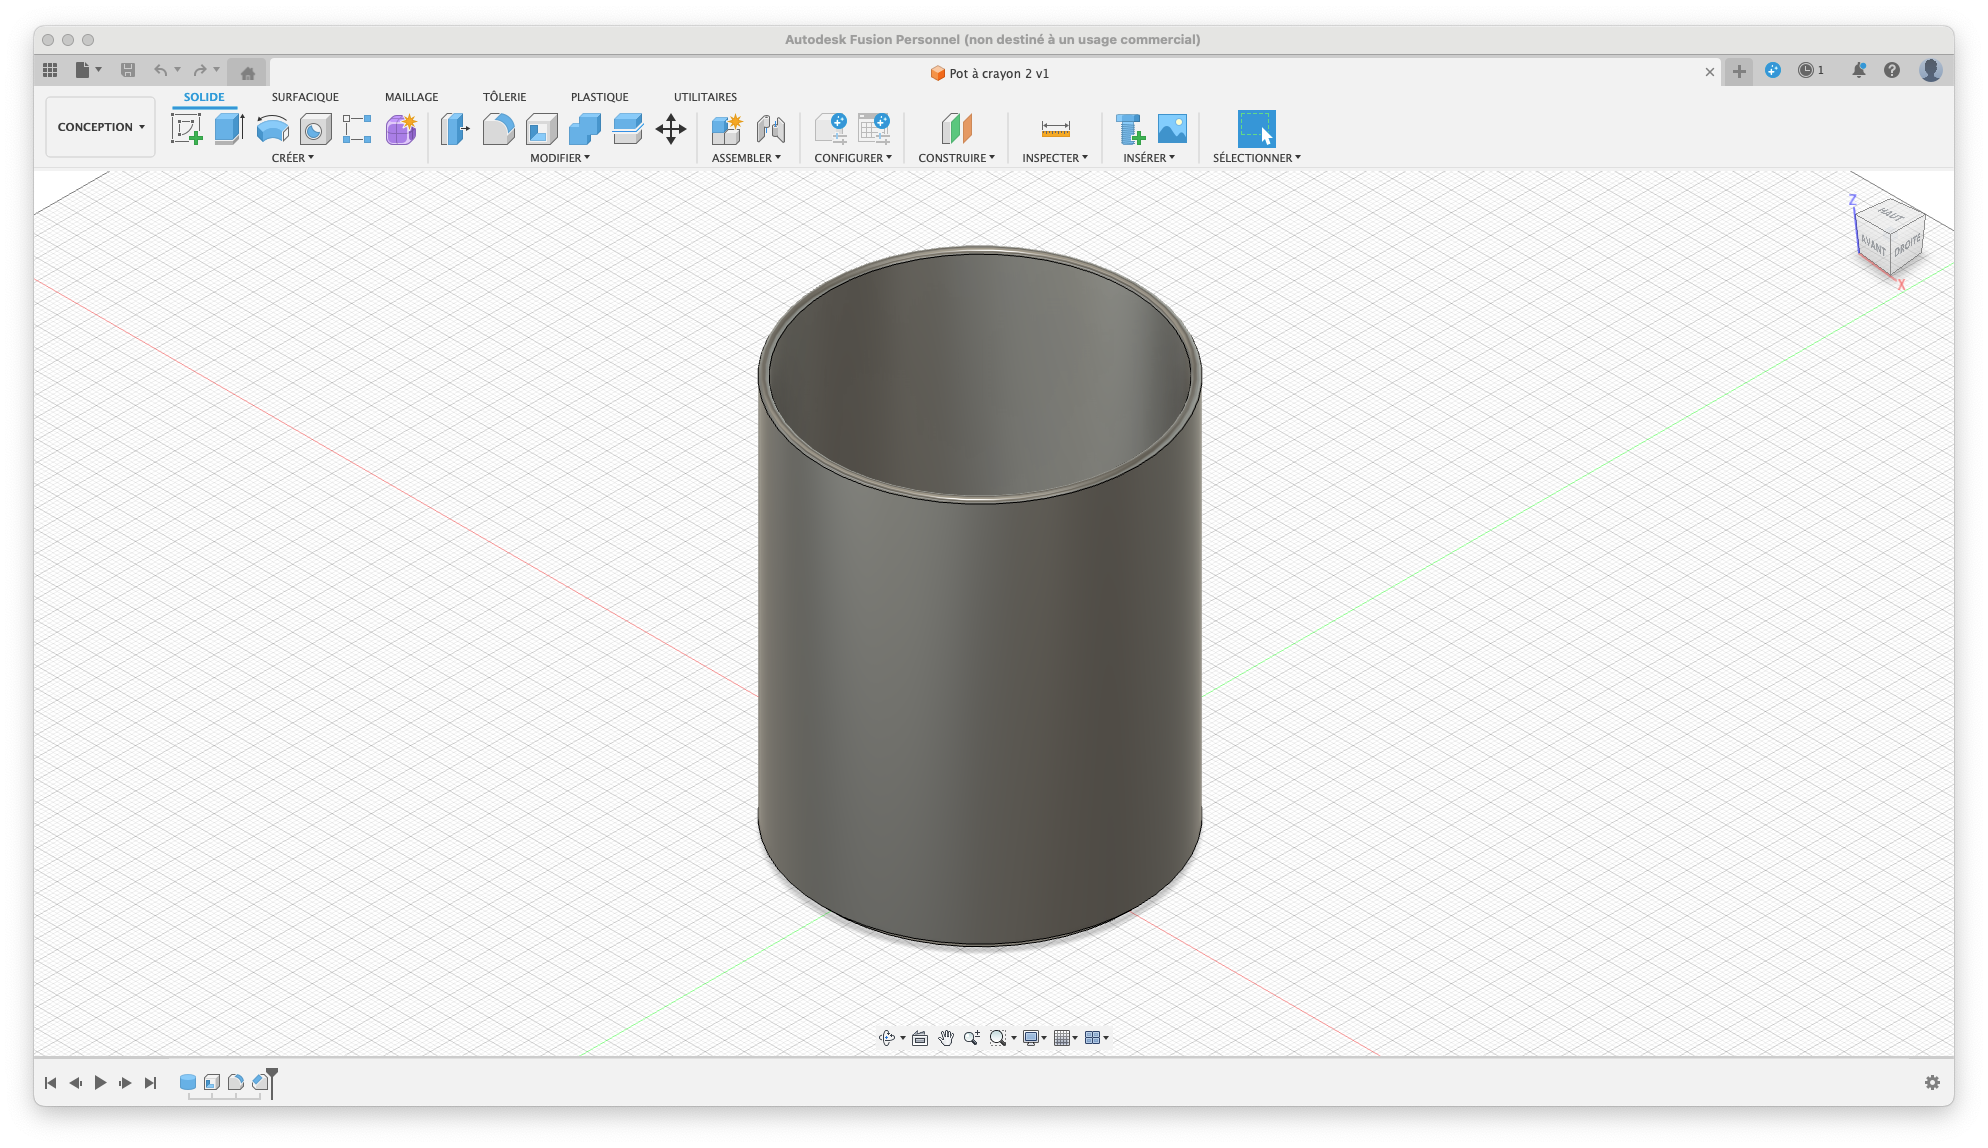The image size is (1988, 1148).
Task: Click the New Component icon
Action: click(727, 129)
